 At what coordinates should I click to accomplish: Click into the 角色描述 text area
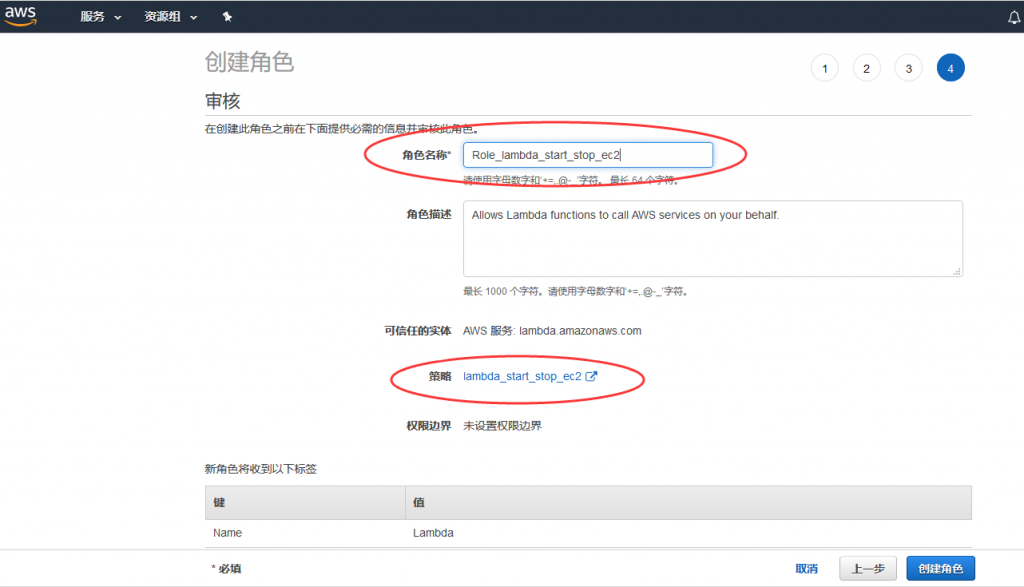pyautogui.click(x=712, y=238)
